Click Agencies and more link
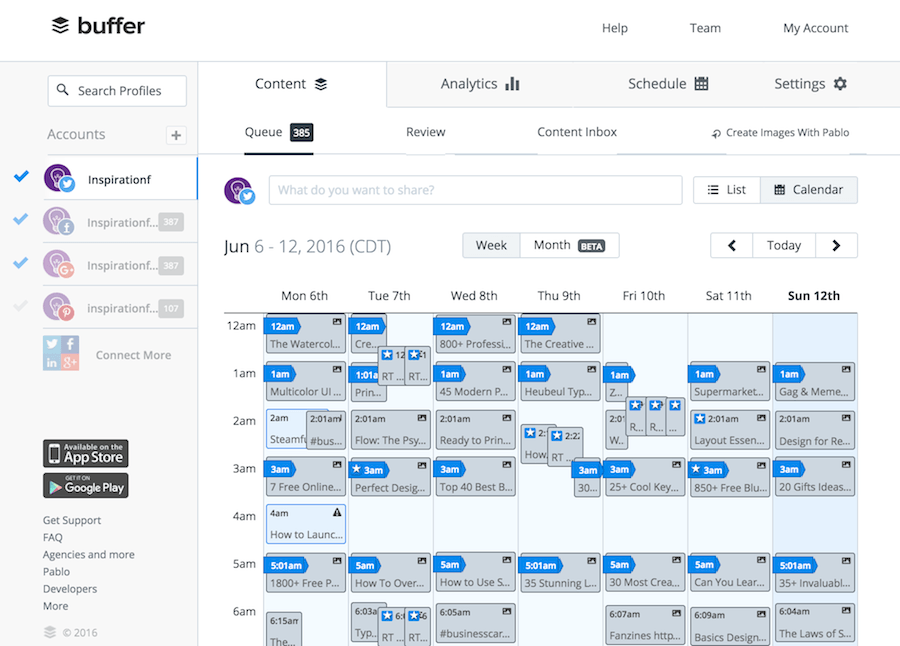This screenshot has height=646, width=900. click(x=89, y=555)
